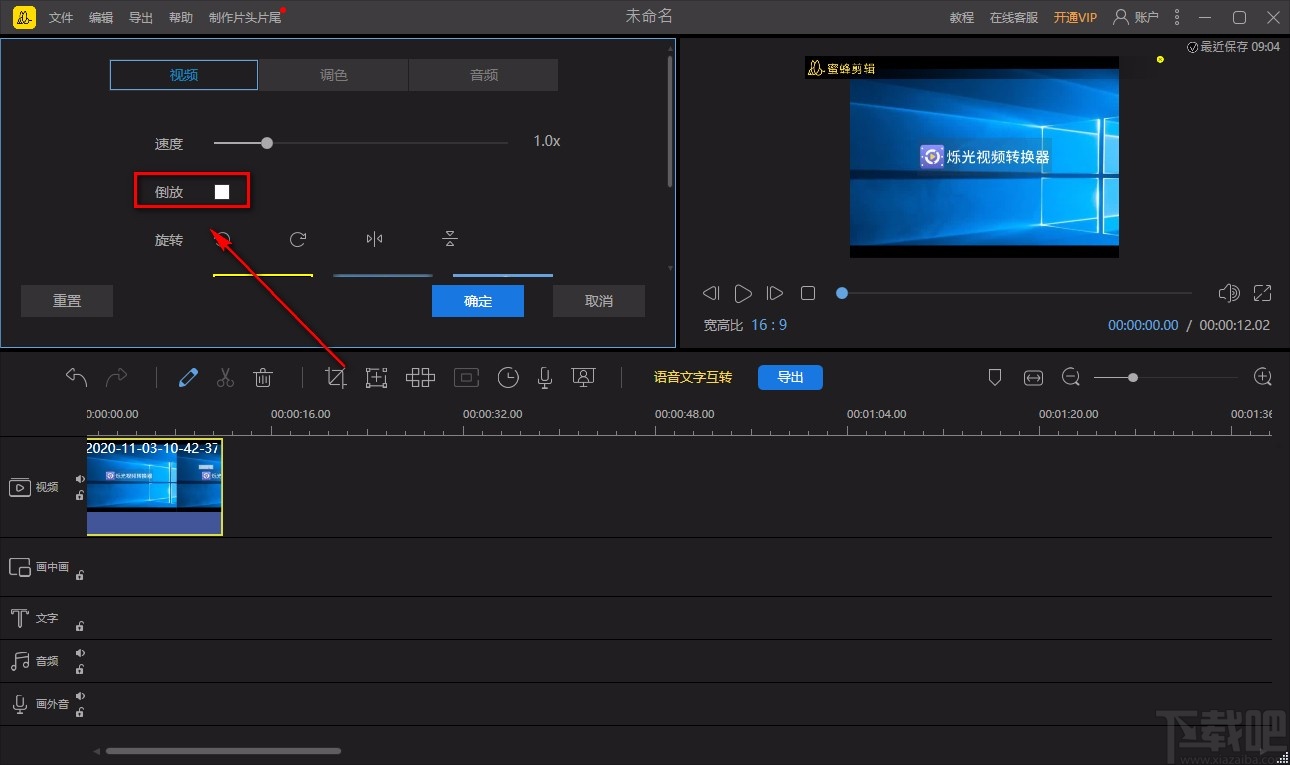The width and height of the screenshot is (1290, 765).
Task: Click the scissors split tool
Action: pyautogui.click(x=225, y=377)
